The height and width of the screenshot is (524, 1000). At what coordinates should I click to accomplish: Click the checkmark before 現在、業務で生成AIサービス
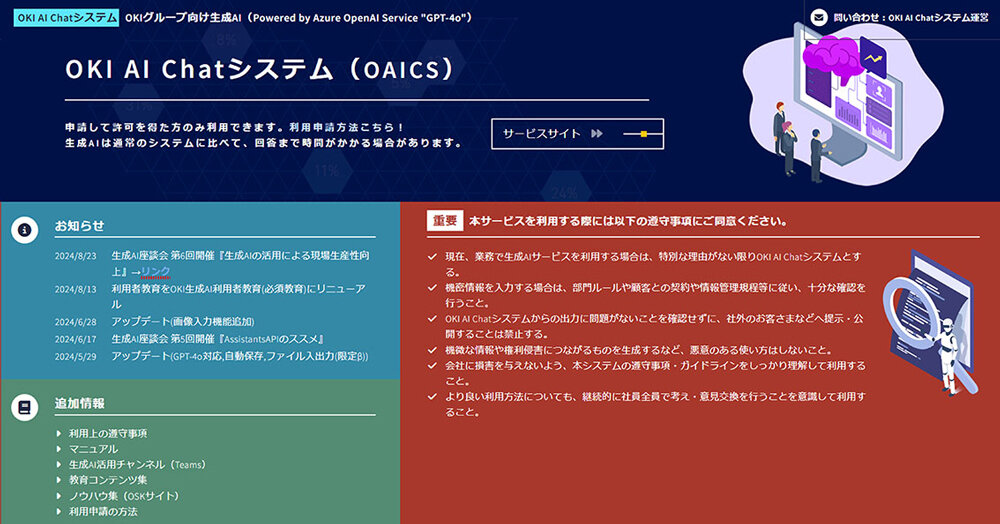point(431,257)
